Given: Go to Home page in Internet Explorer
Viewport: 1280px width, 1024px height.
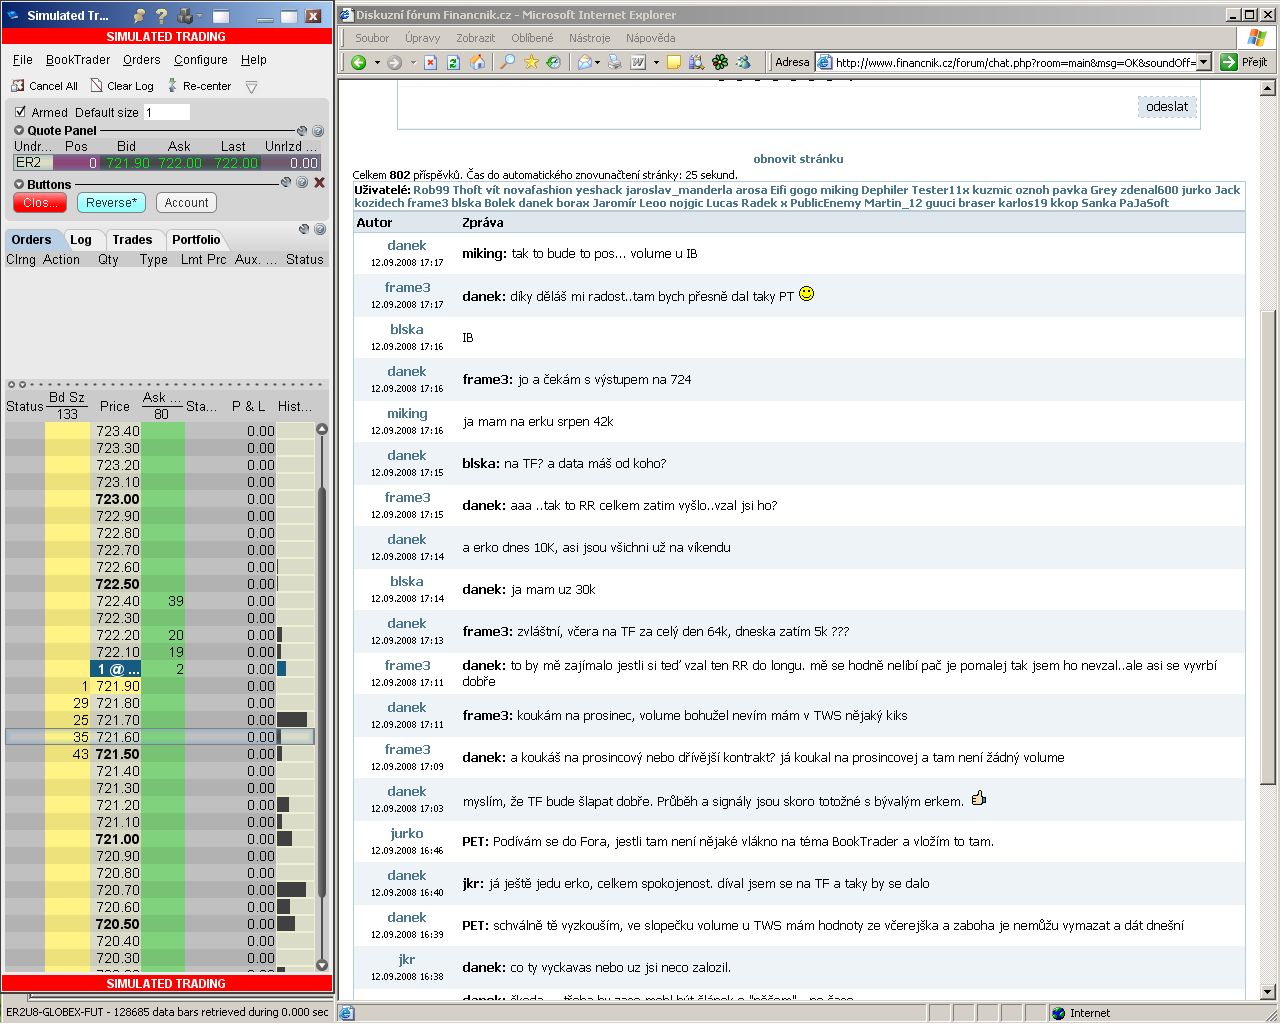Looking at the screenshot, I should click(478, 62).
